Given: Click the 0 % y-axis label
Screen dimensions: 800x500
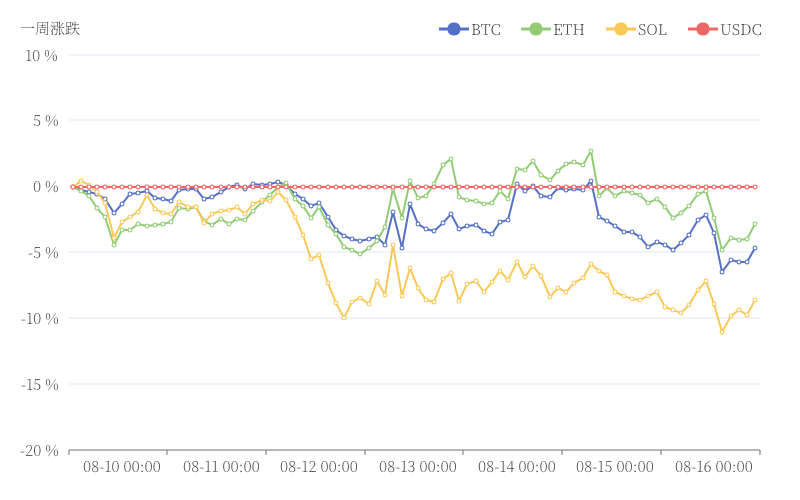Looking at the screenshot, I should pos(45,187).
